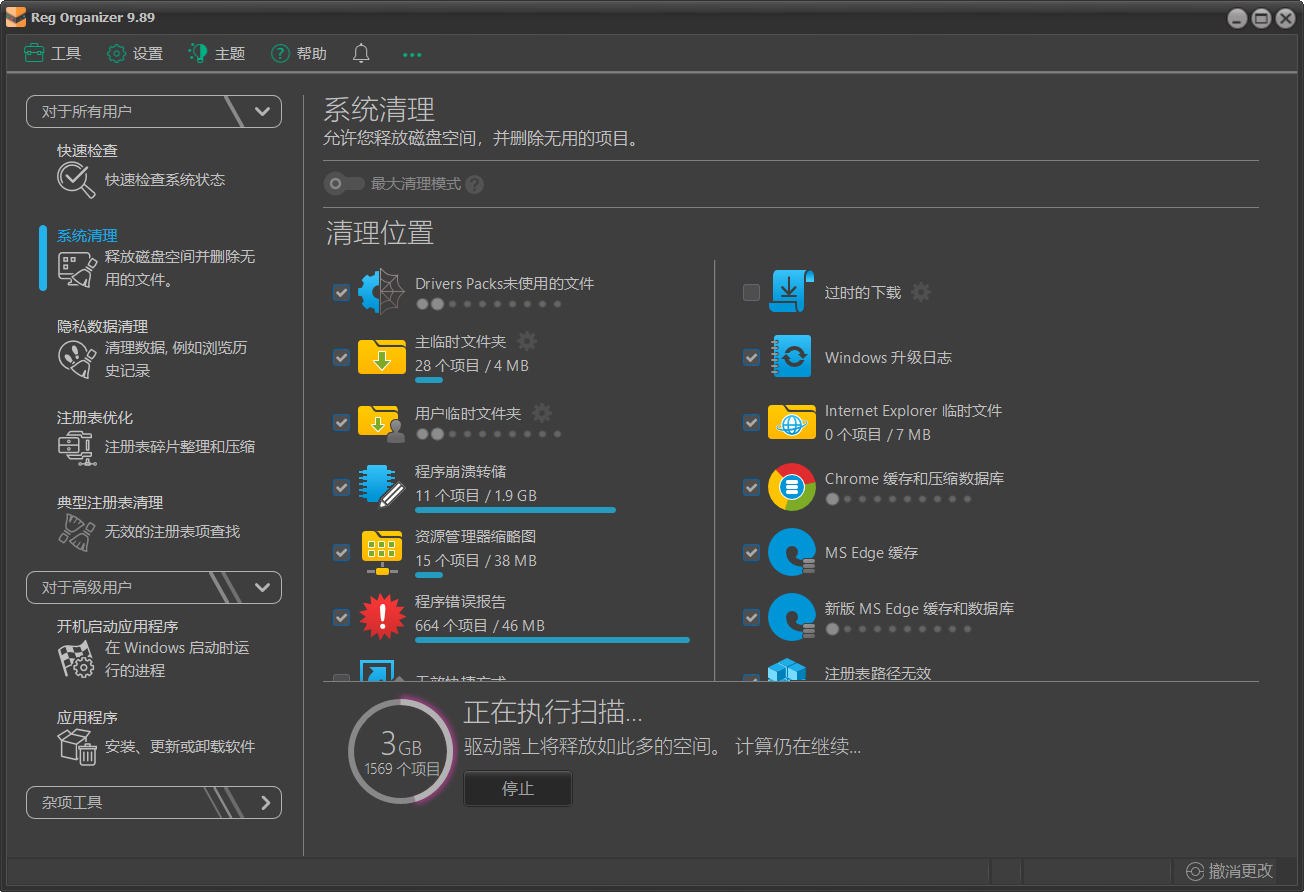
Task: Open the 设置 menu
Action: [x=135, y=54]
